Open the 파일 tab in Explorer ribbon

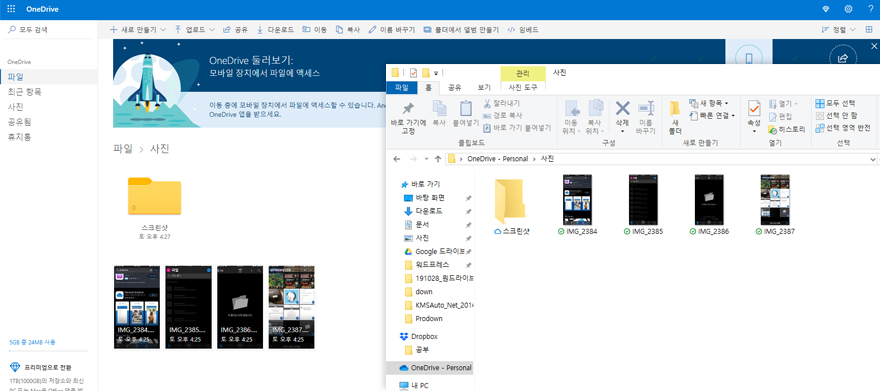coord(402,88)
